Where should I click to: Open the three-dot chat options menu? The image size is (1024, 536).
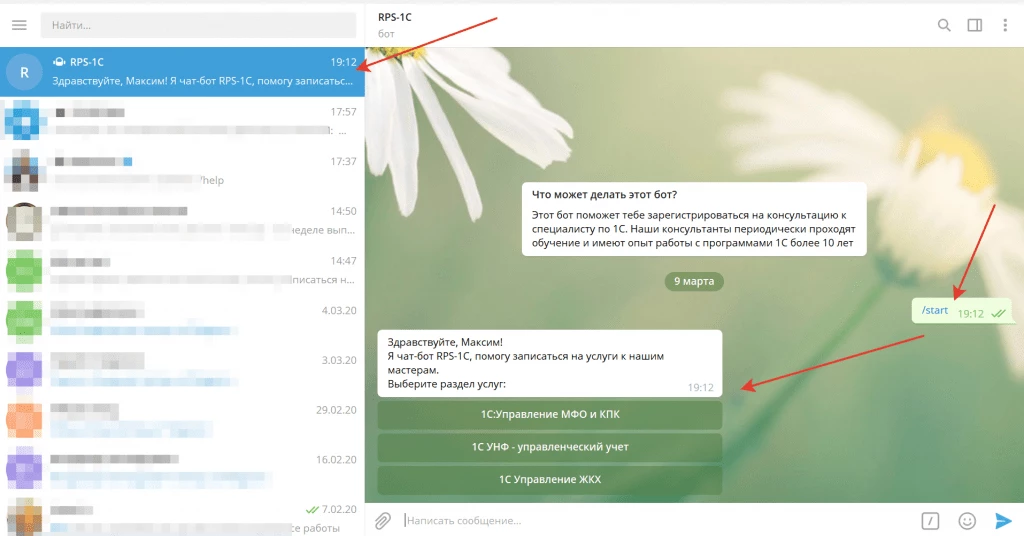[1004, 25]
